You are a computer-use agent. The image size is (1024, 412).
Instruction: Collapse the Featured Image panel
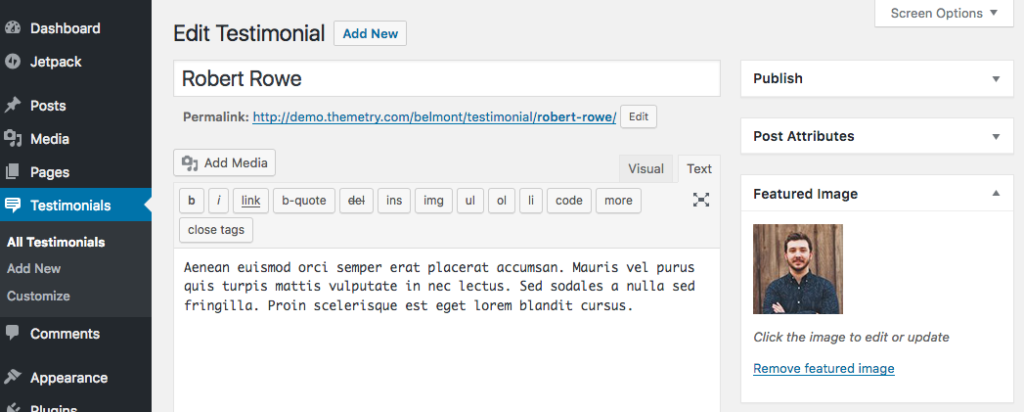pos(995,193)
